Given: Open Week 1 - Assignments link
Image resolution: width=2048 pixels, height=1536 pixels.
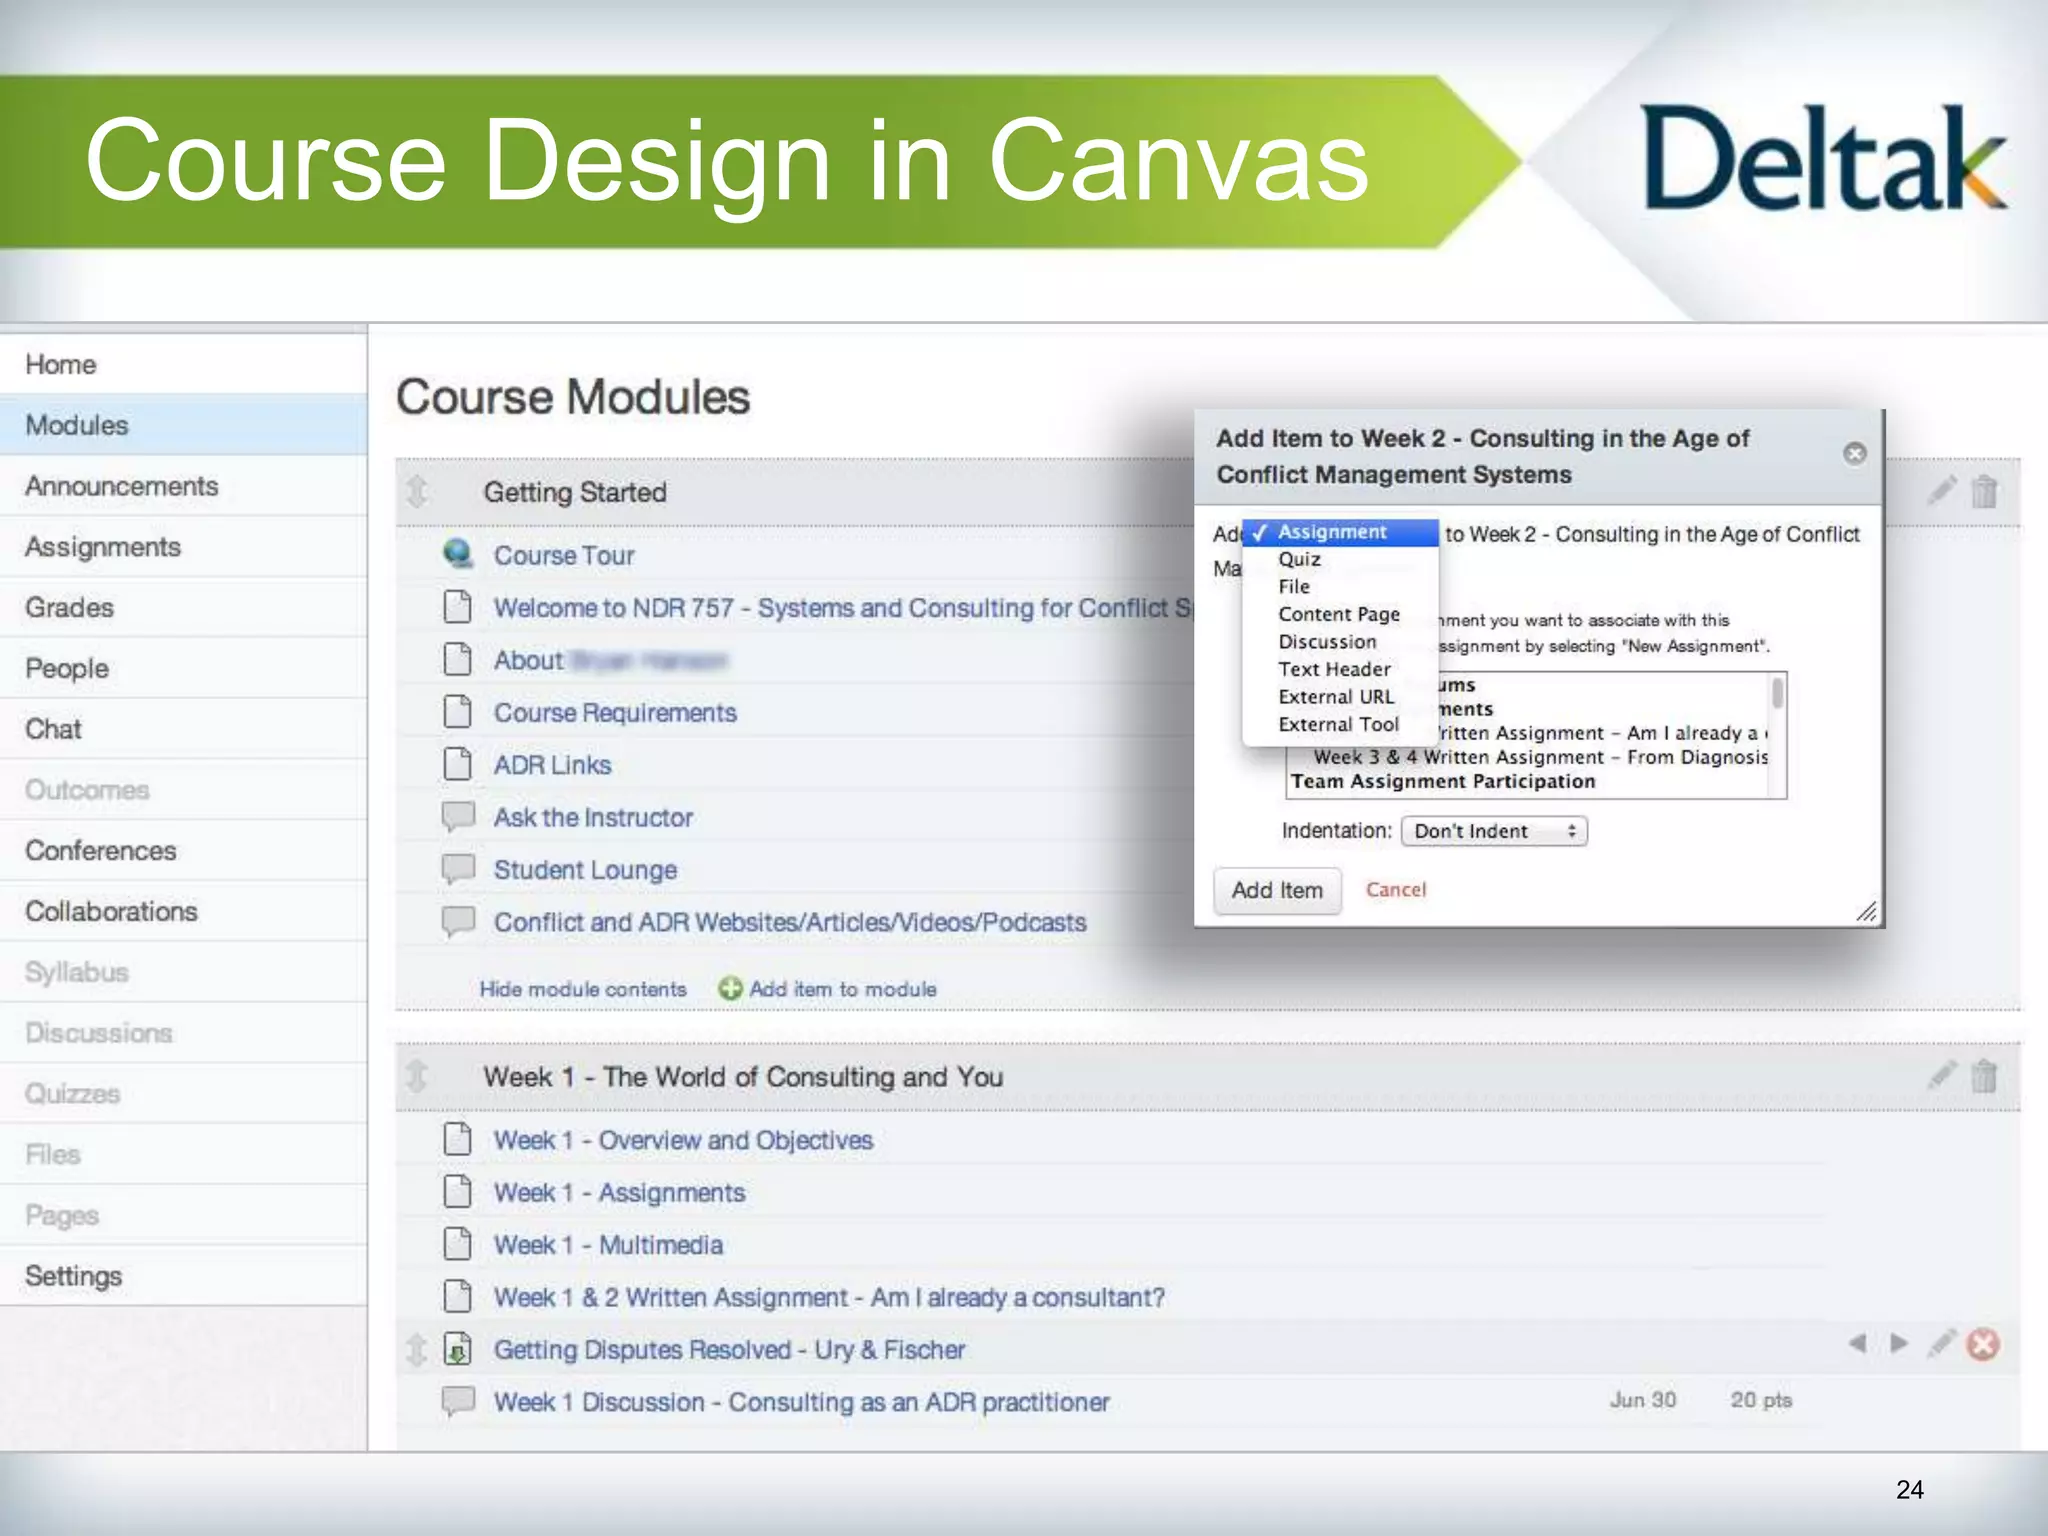Looking at the screenshot, I should 619,1192.
